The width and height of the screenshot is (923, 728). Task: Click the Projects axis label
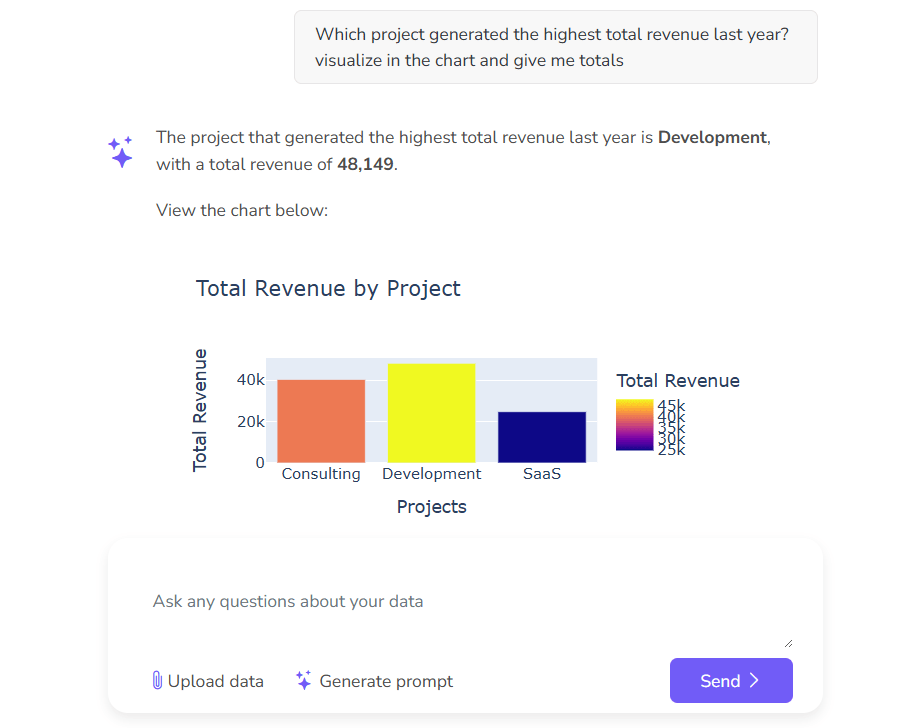tap(431, 506)
